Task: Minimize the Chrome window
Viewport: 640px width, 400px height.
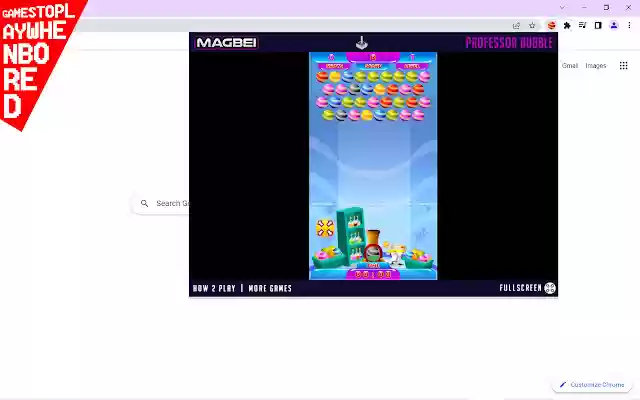Action: [584, 7]
